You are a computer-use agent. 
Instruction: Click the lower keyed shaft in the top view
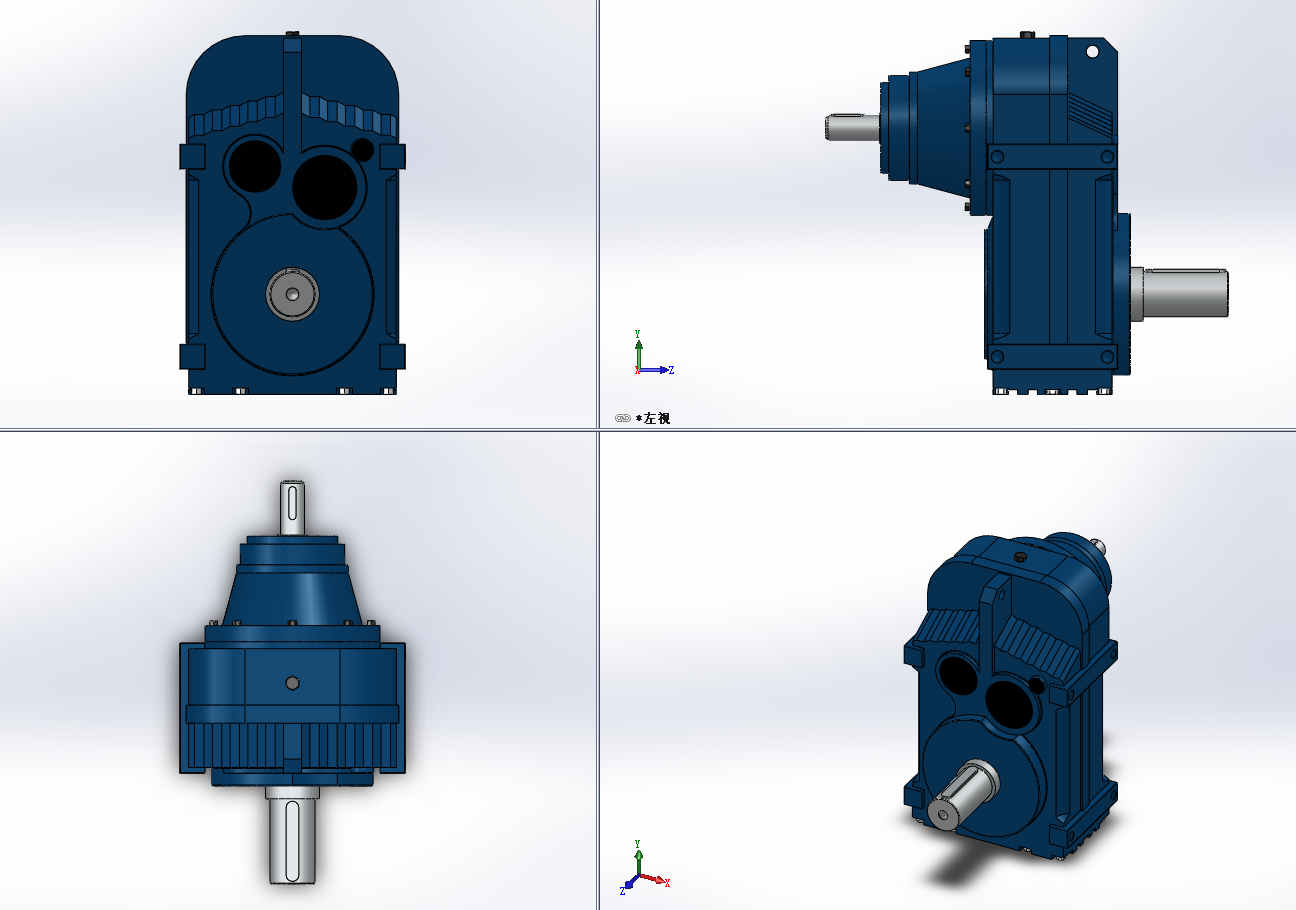coord(293,835)
